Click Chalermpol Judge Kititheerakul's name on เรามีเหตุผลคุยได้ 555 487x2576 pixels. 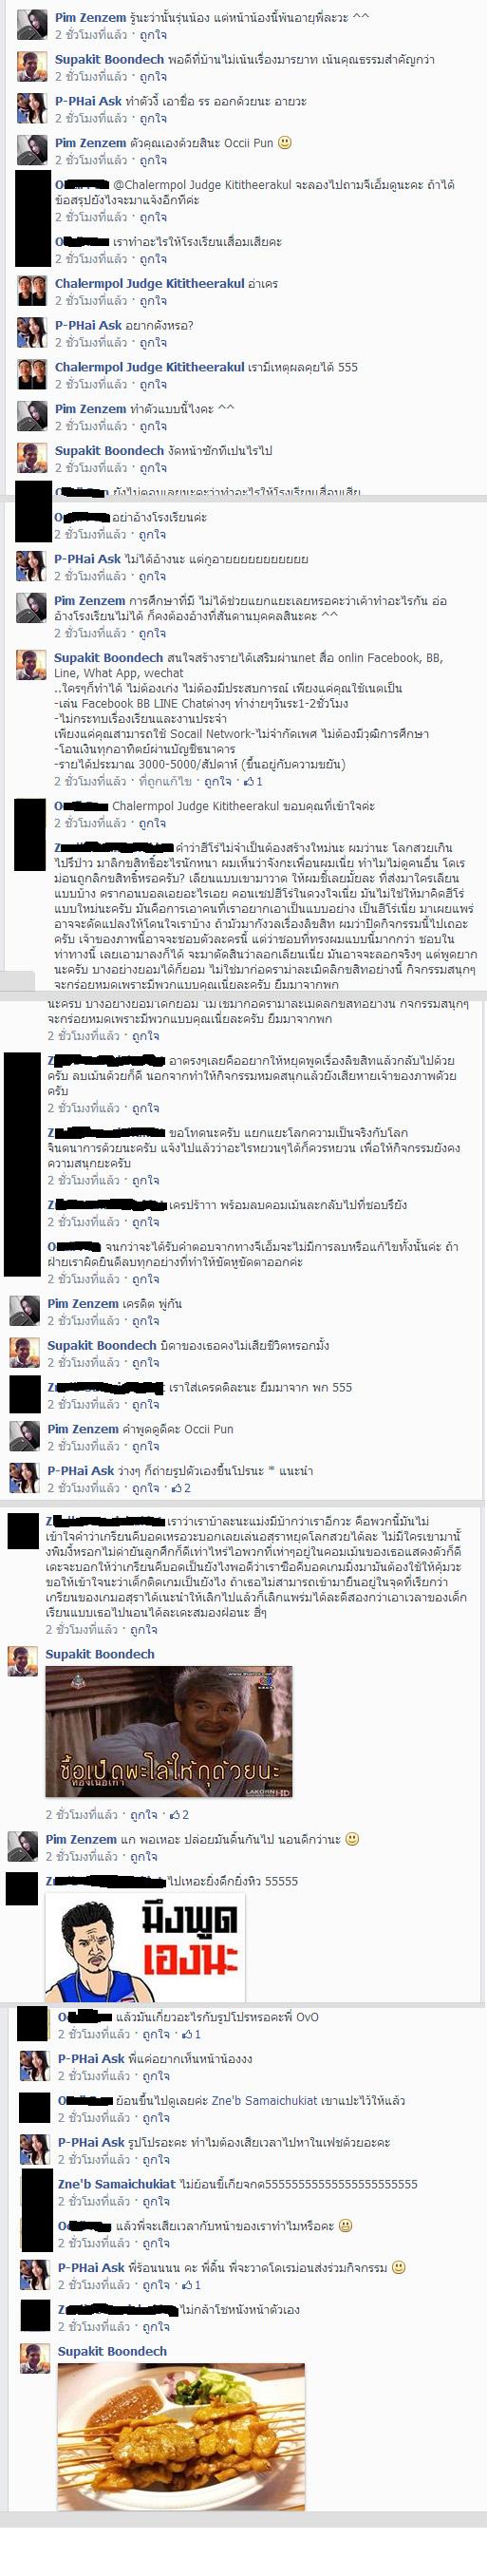pyautogui.click(x=149, y=367)
